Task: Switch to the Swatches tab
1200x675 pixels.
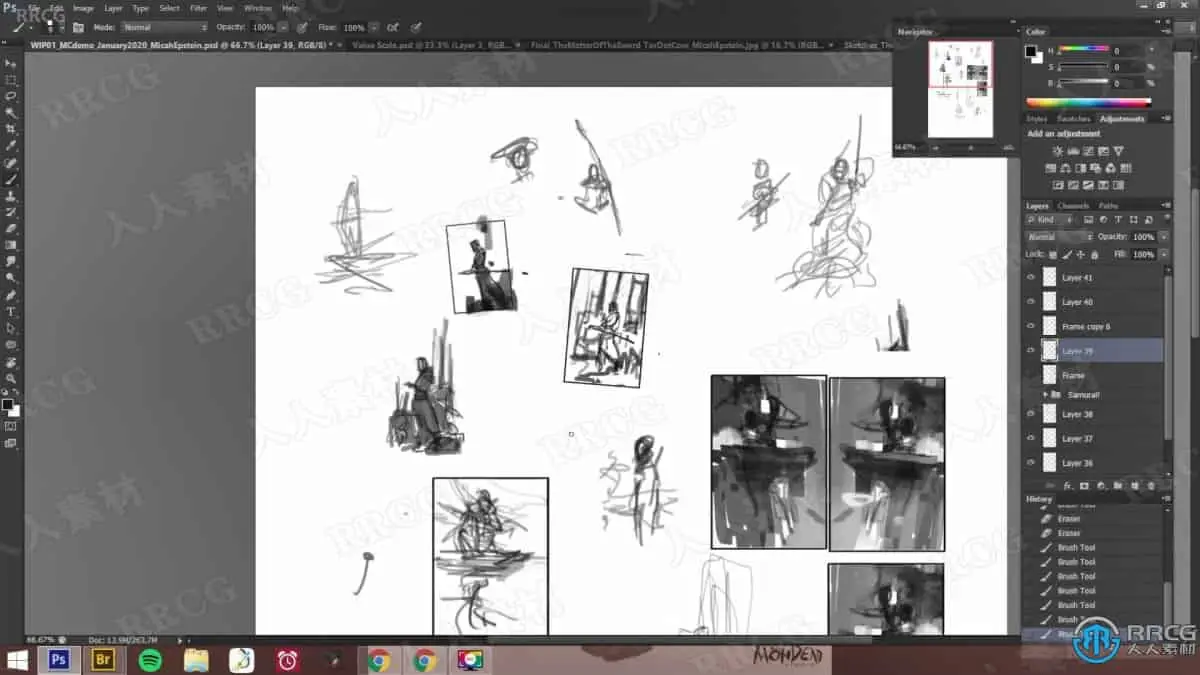Action: coord(1073,119)
